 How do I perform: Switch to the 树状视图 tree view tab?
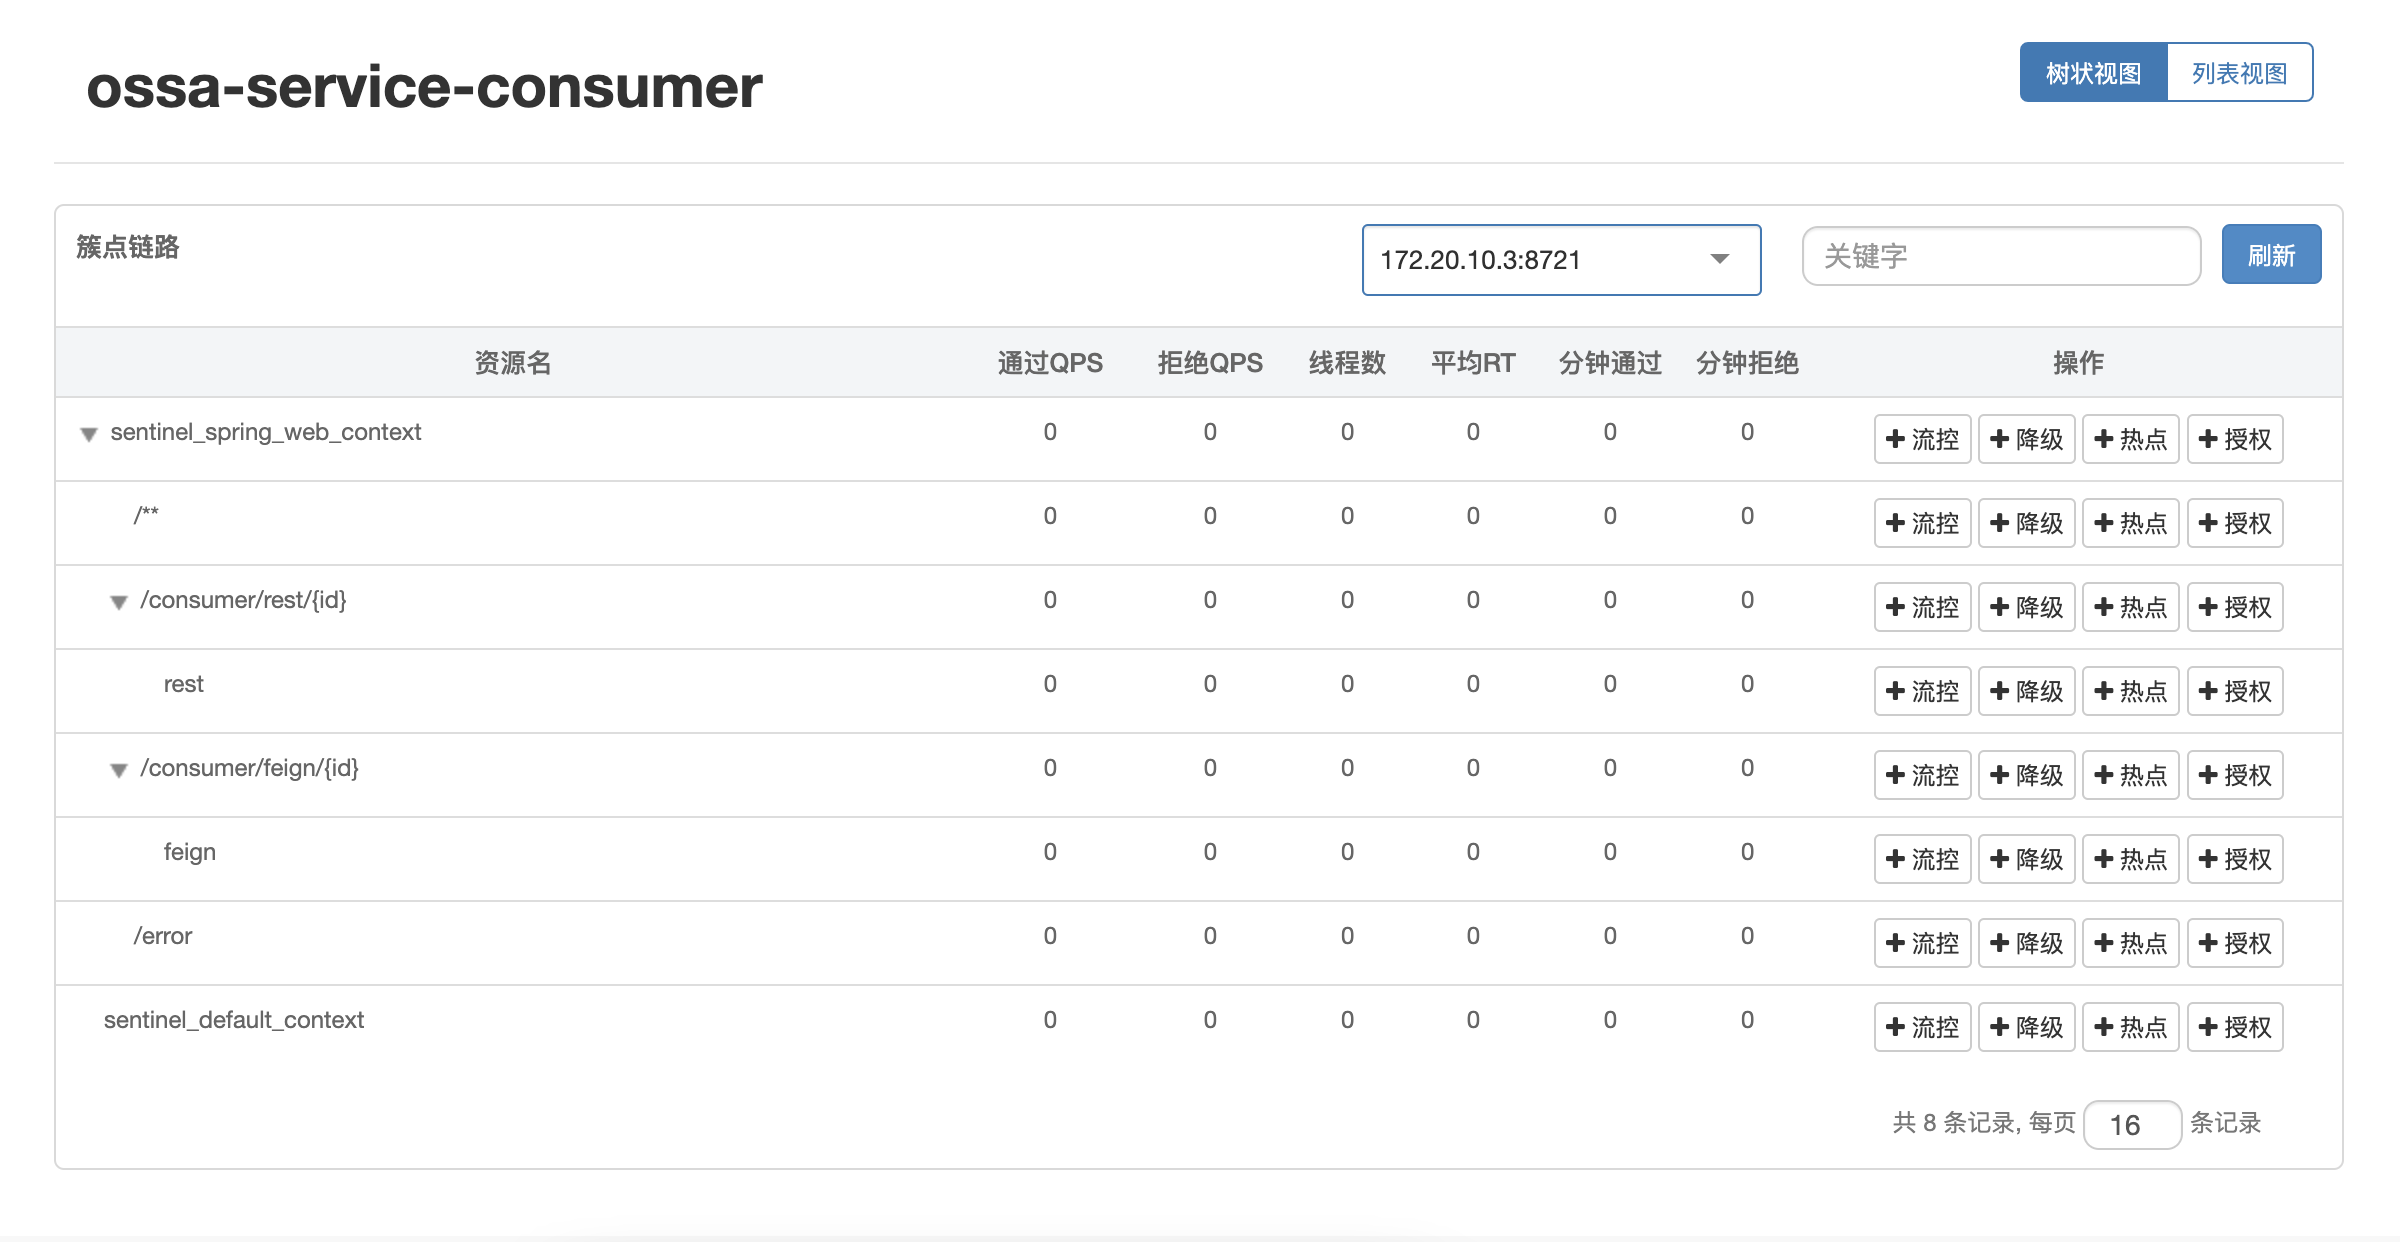pyautogui.click(x=2093, y=73)
